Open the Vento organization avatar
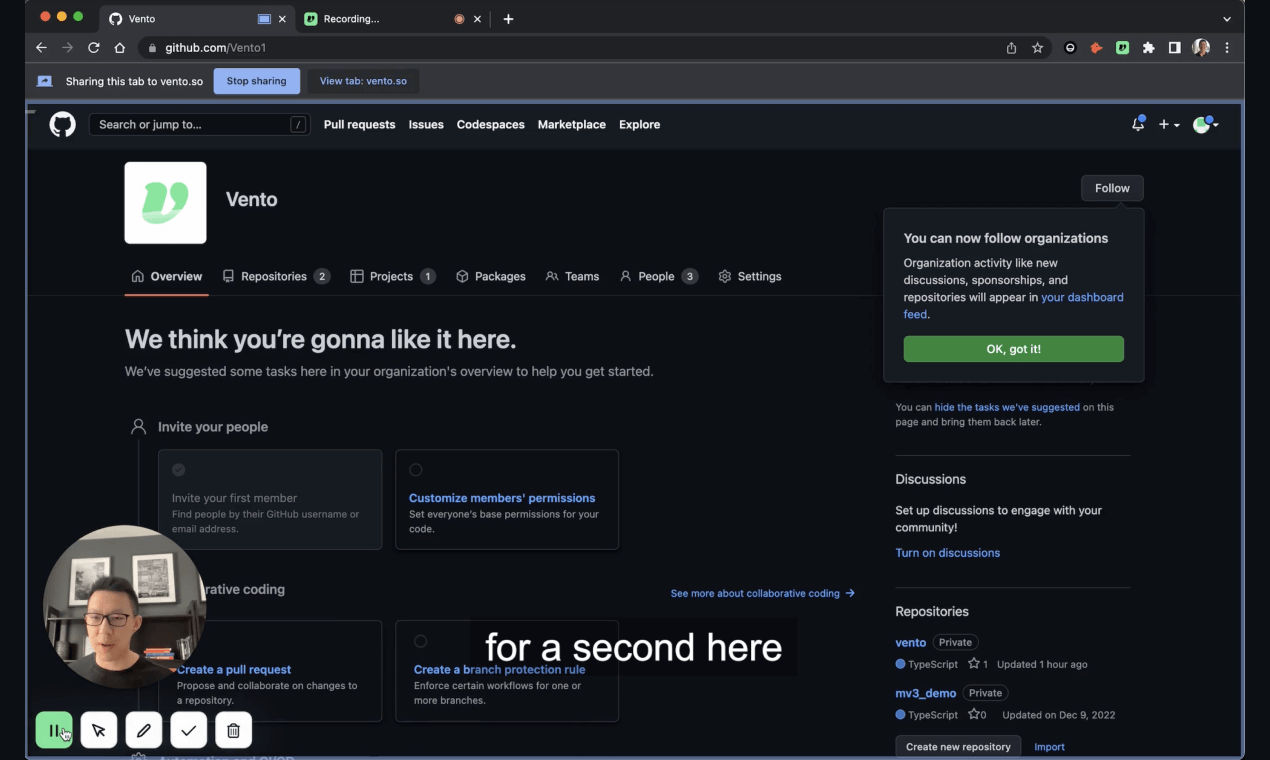The width and height of the screenshot is (1270, 760). pos(165,203)
